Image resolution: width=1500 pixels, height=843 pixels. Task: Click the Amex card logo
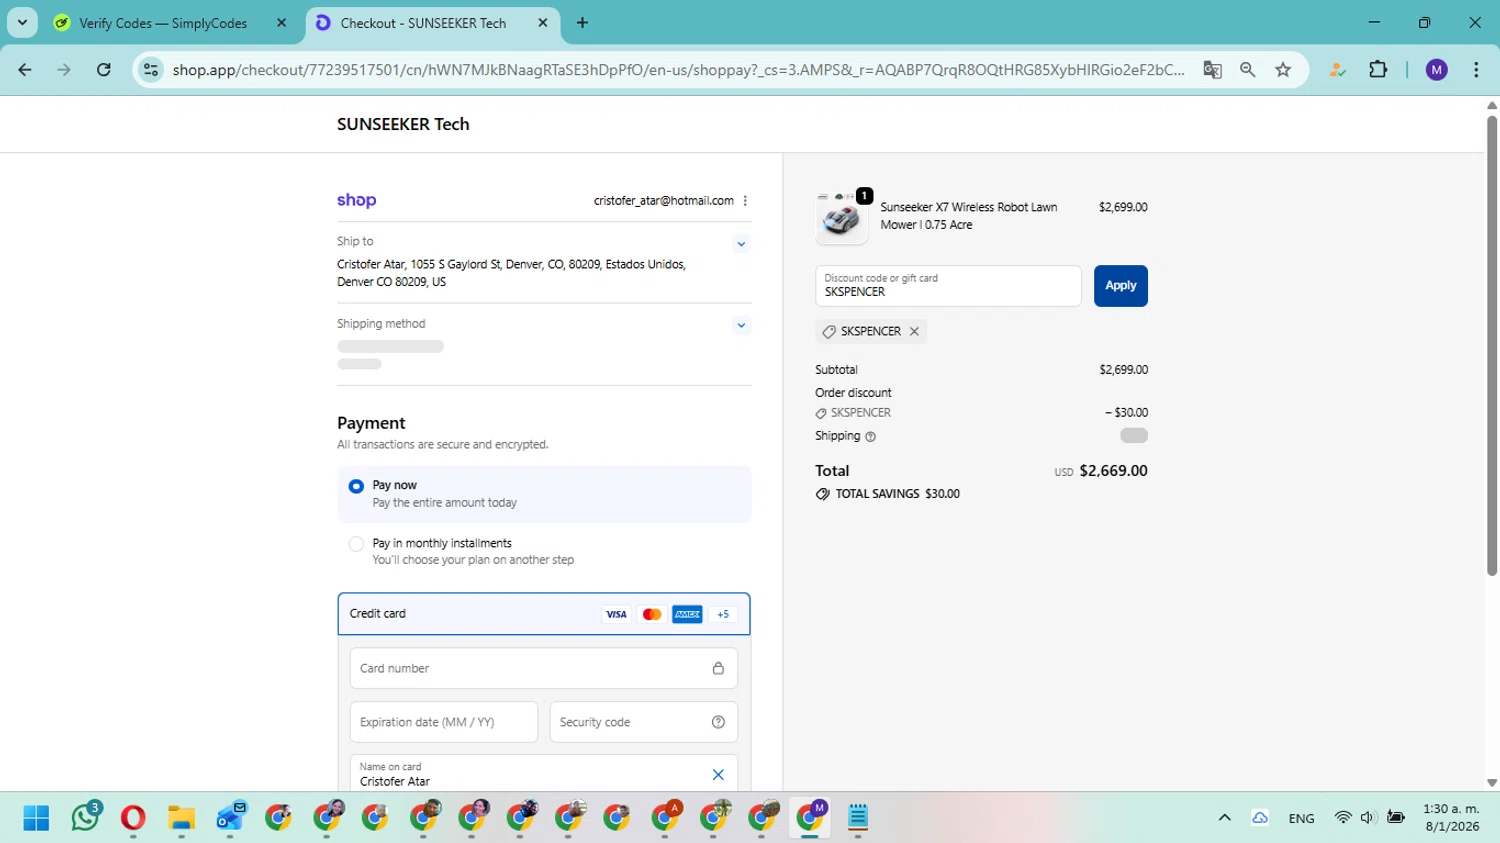click(687, 614)
